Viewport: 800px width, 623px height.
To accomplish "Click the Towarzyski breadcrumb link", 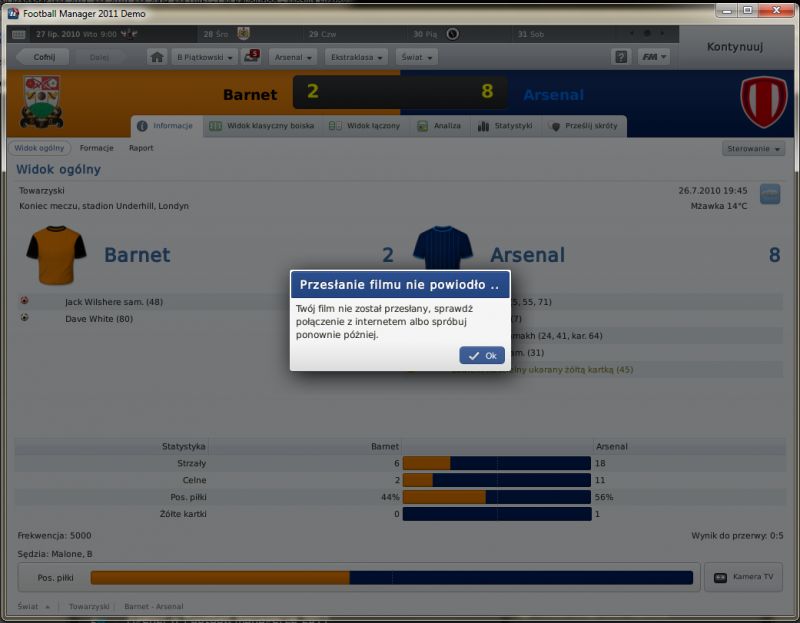I will click(x=89, y=606).
